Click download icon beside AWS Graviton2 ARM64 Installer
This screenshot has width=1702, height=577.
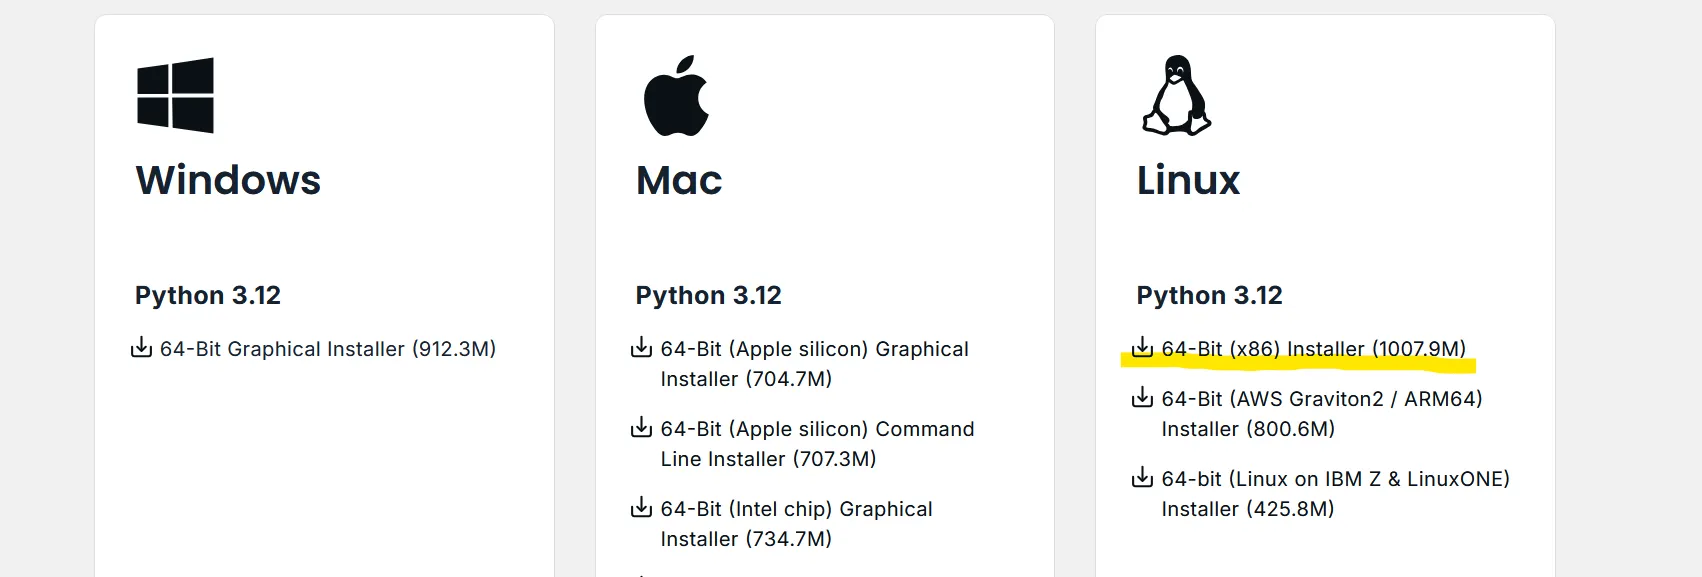(x=1142, y=398)
